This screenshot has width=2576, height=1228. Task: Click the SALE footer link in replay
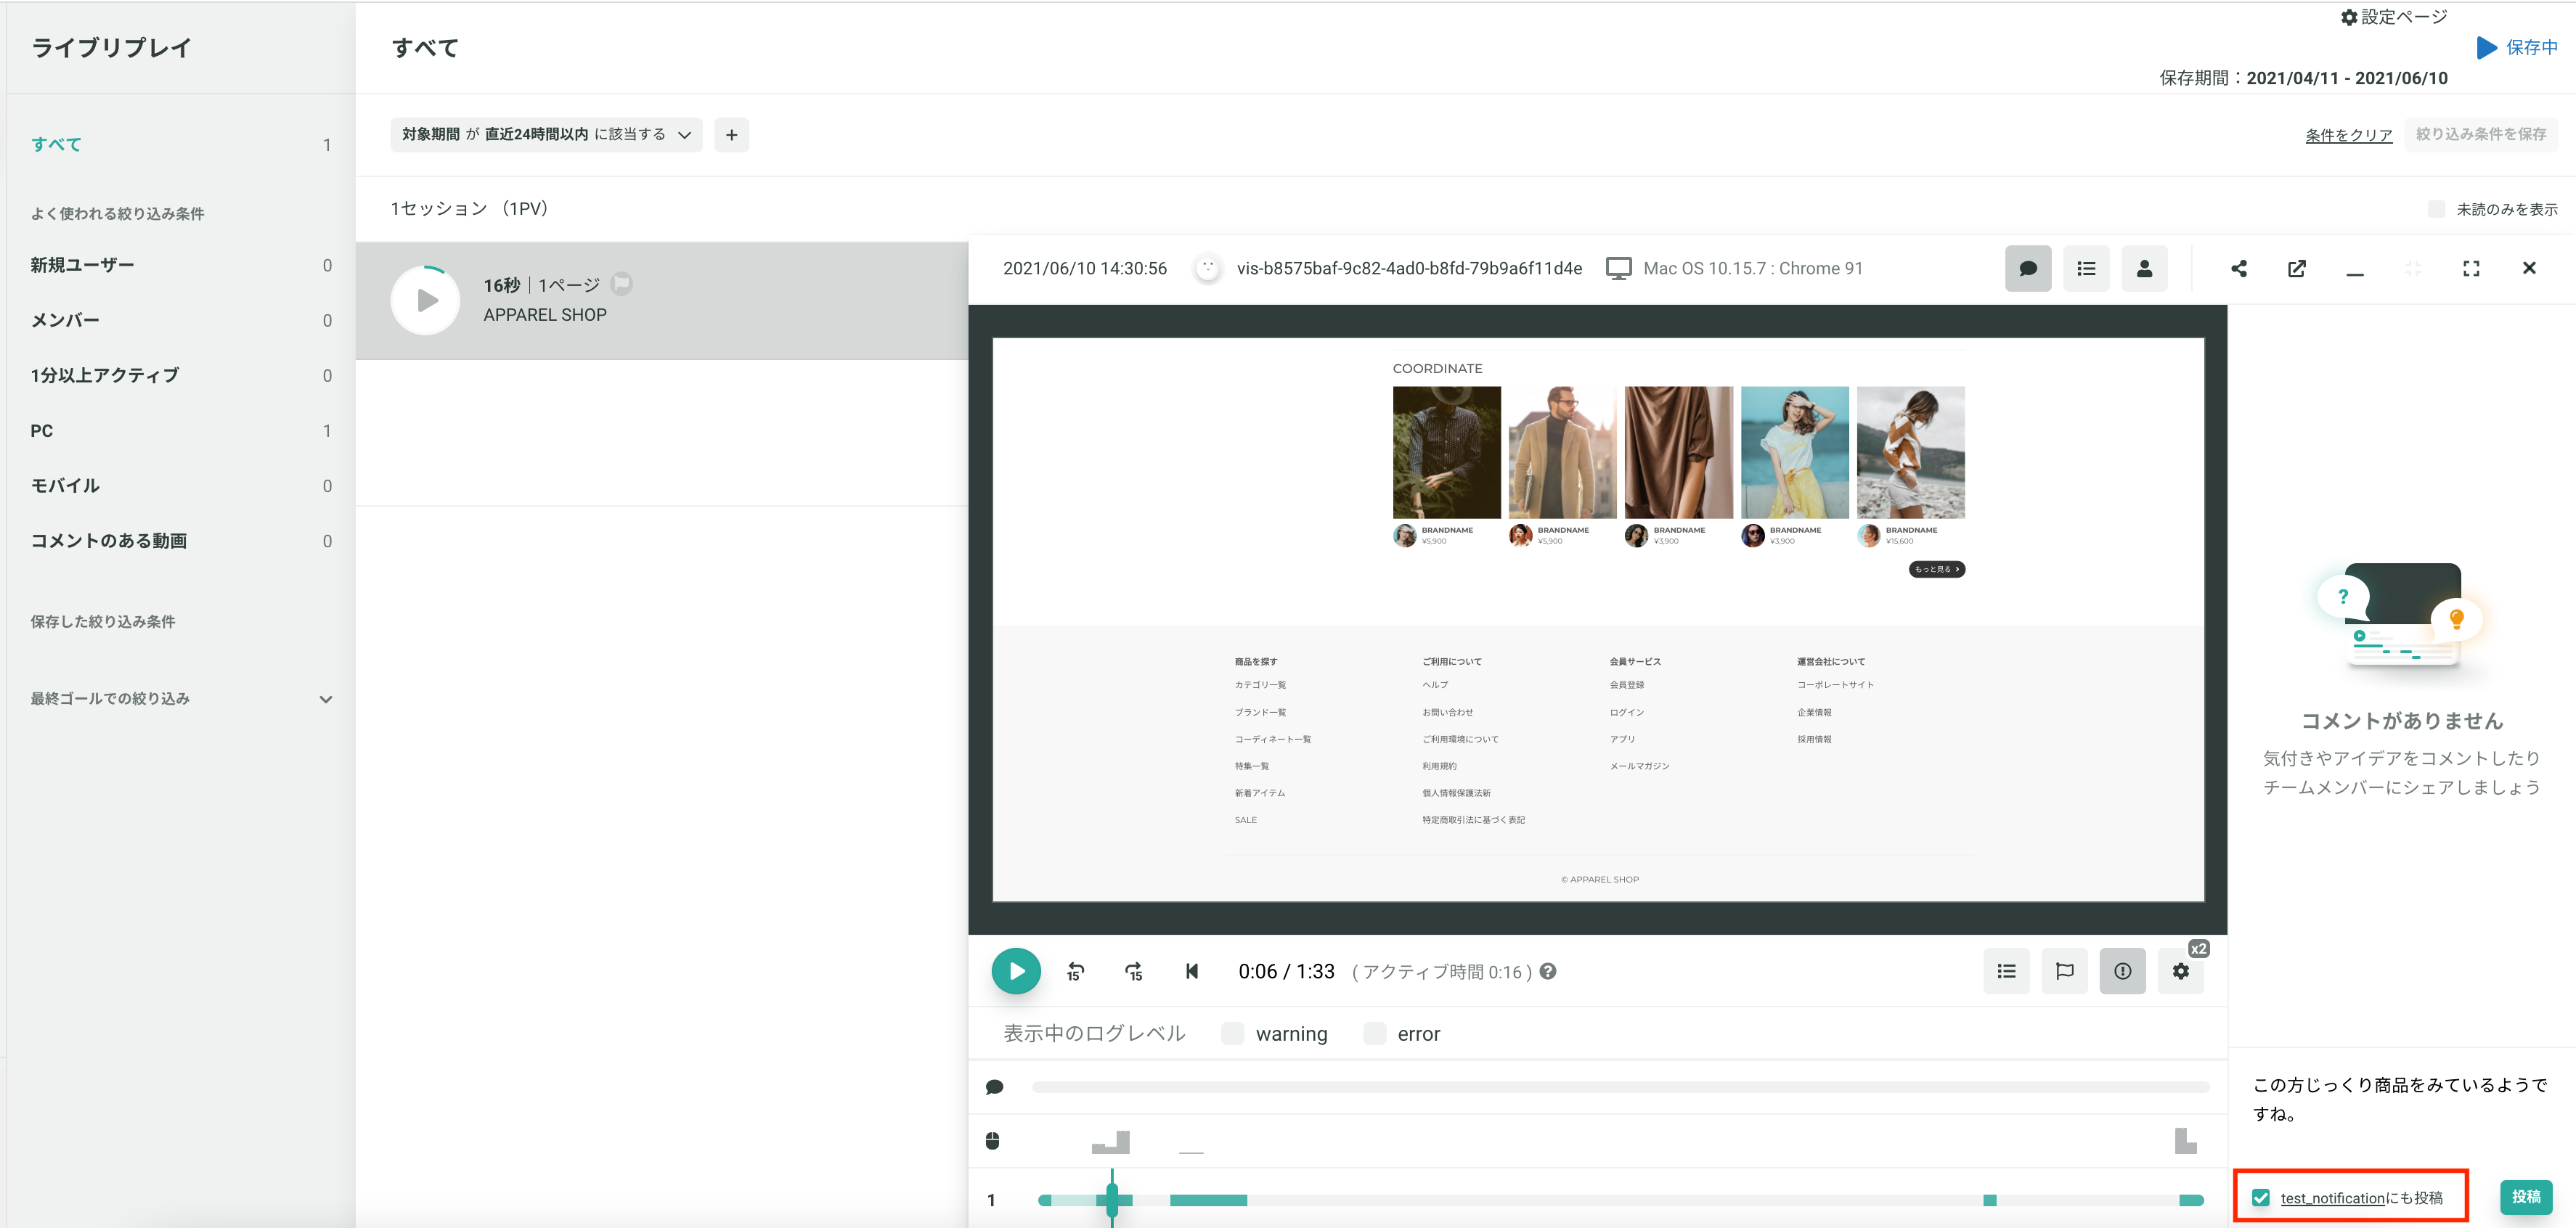click(x=1245, y=820)
